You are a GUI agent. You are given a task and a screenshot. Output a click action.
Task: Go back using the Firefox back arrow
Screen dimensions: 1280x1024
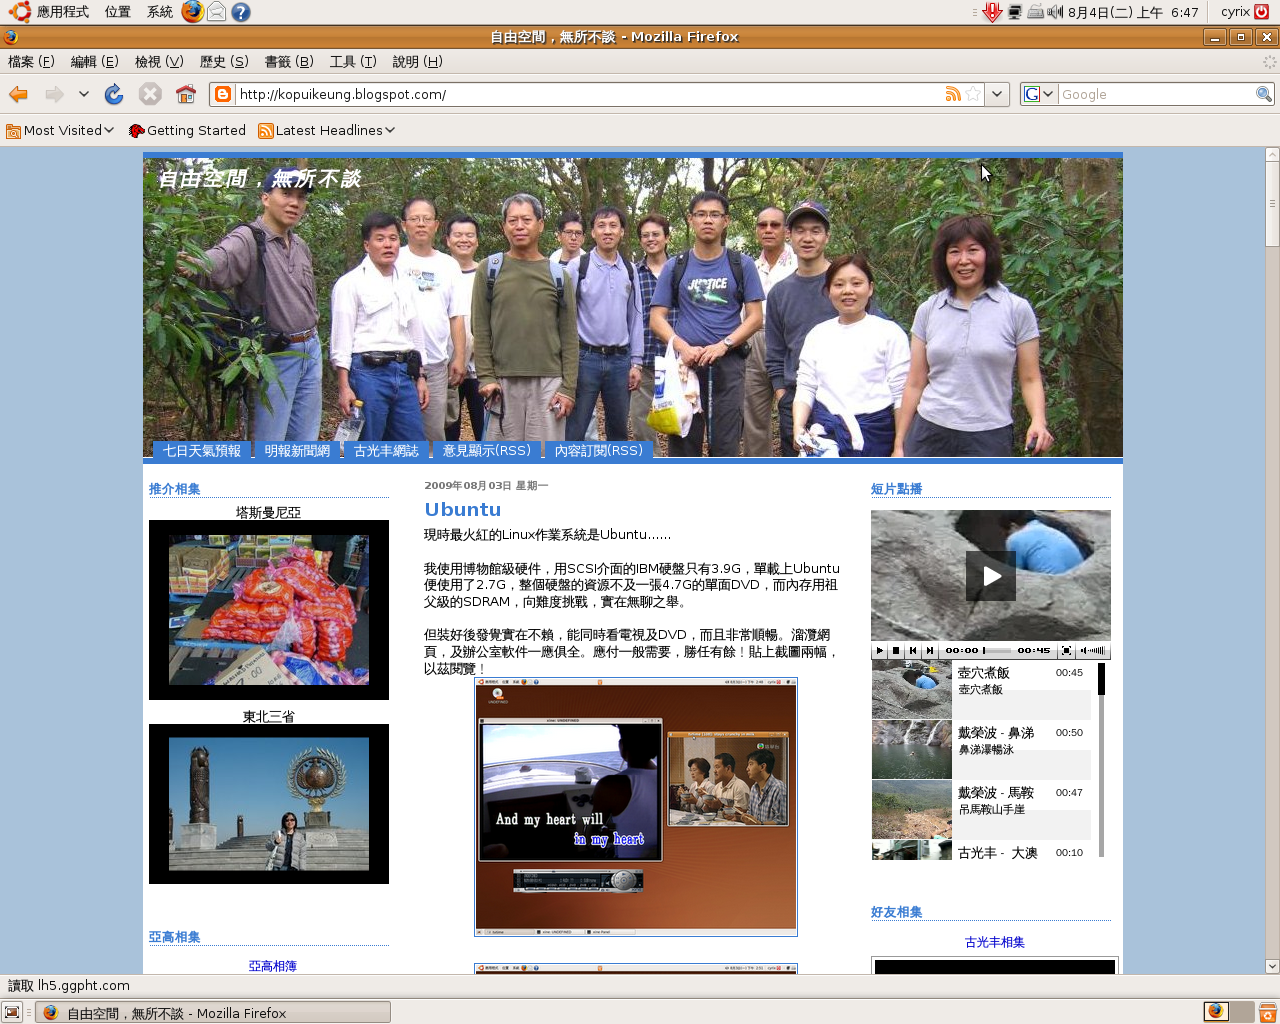click(x=18, y=94)
